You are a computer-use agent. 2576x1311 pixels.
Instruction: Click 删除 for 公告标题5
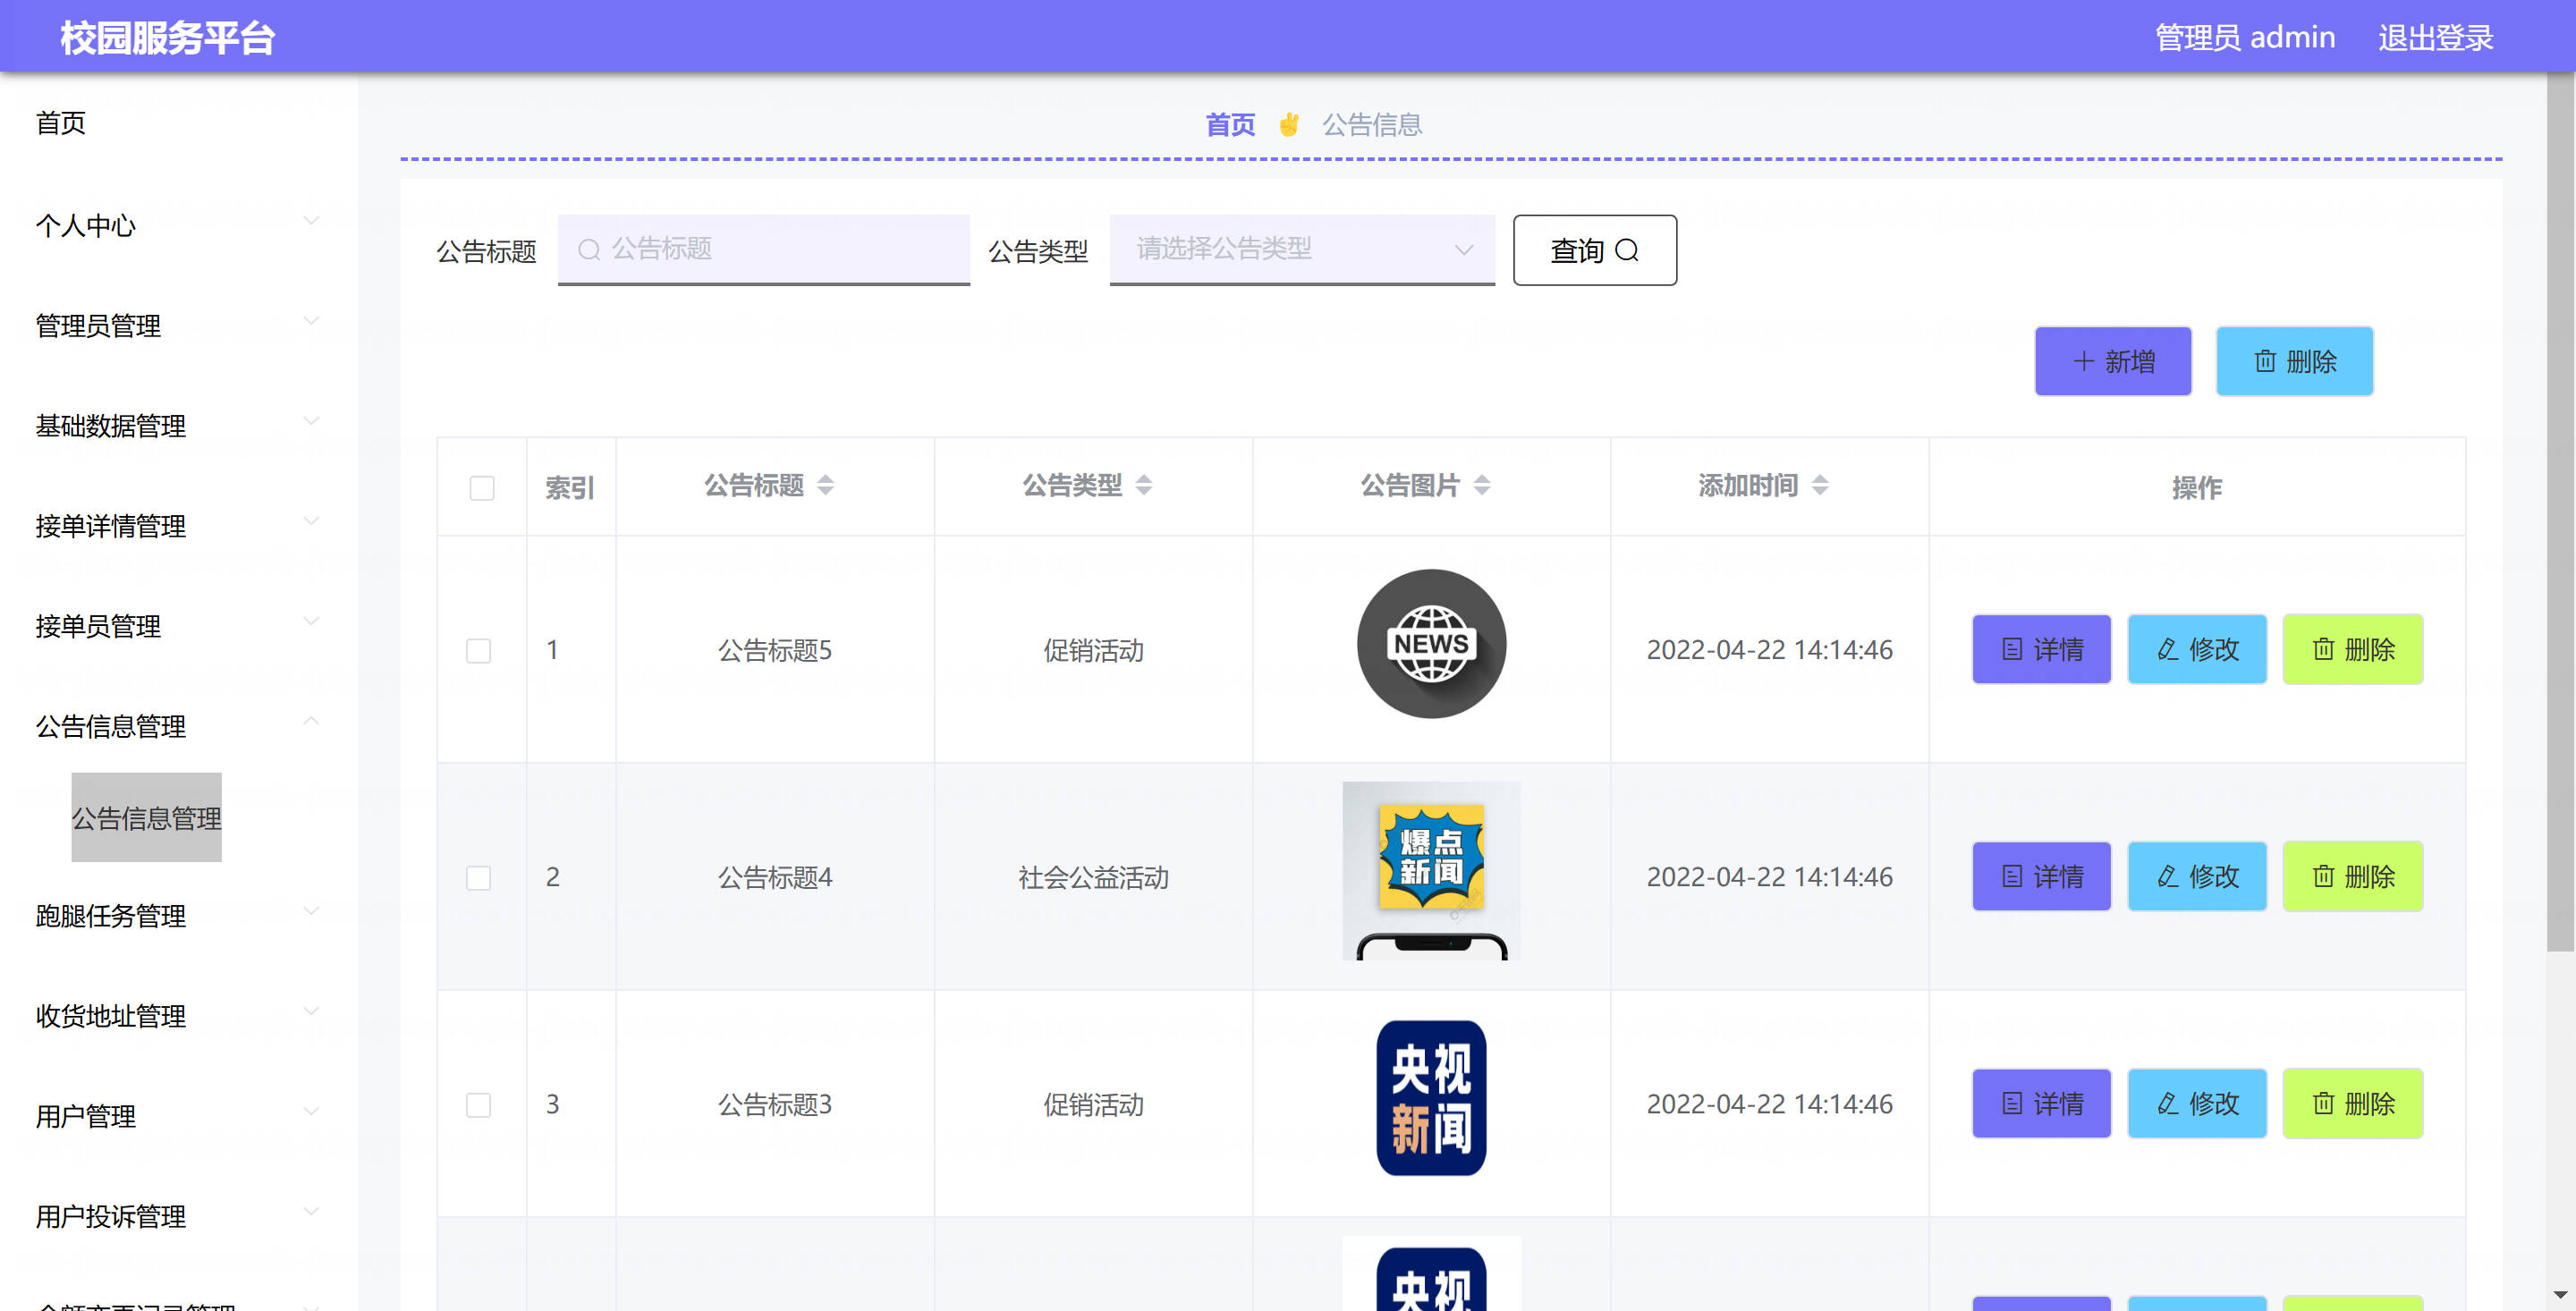[x=2352, y=649]
